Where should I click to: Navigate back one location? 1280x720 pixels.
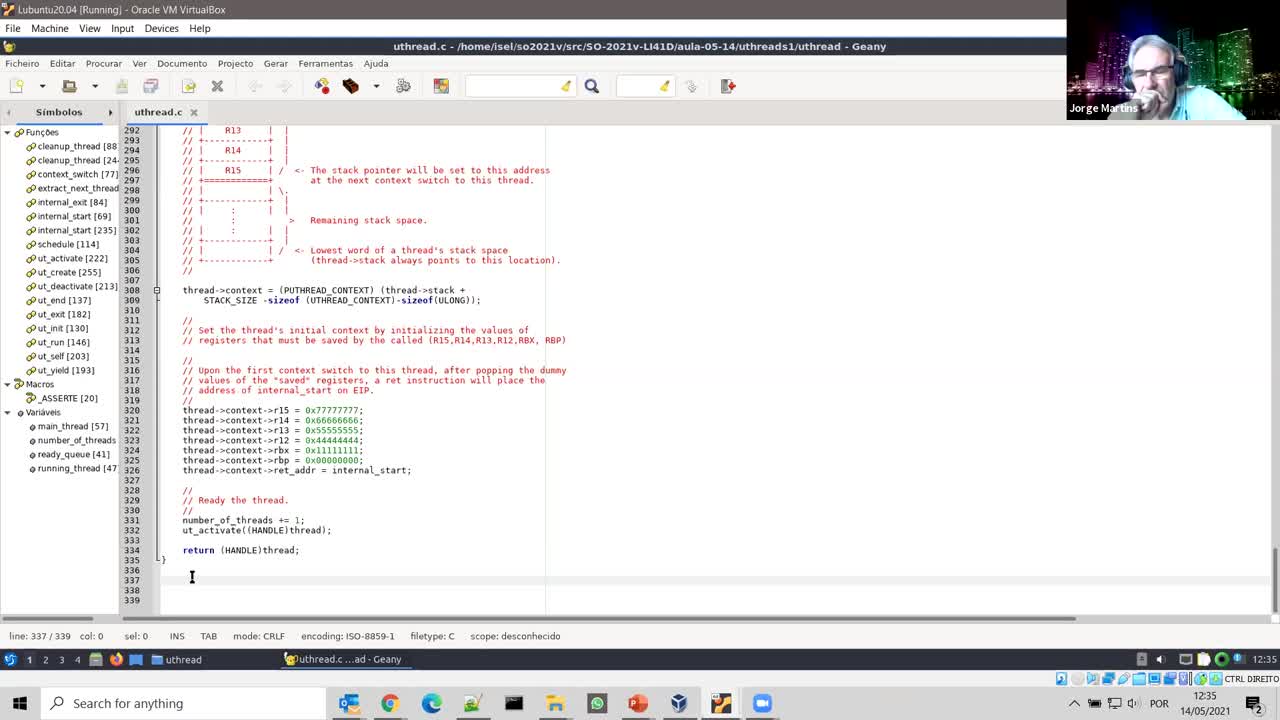point(255,86)
